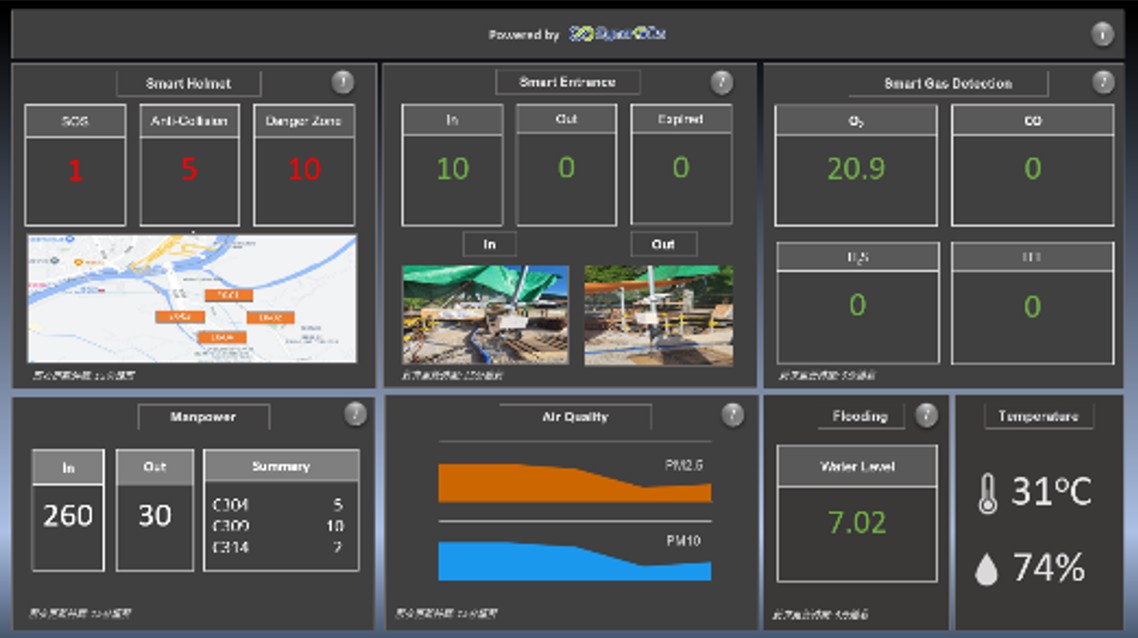Viewport: 1138px width, 638px height.
Task: Click the info icon in the top header bar
Action: (x=1101, y=35)
